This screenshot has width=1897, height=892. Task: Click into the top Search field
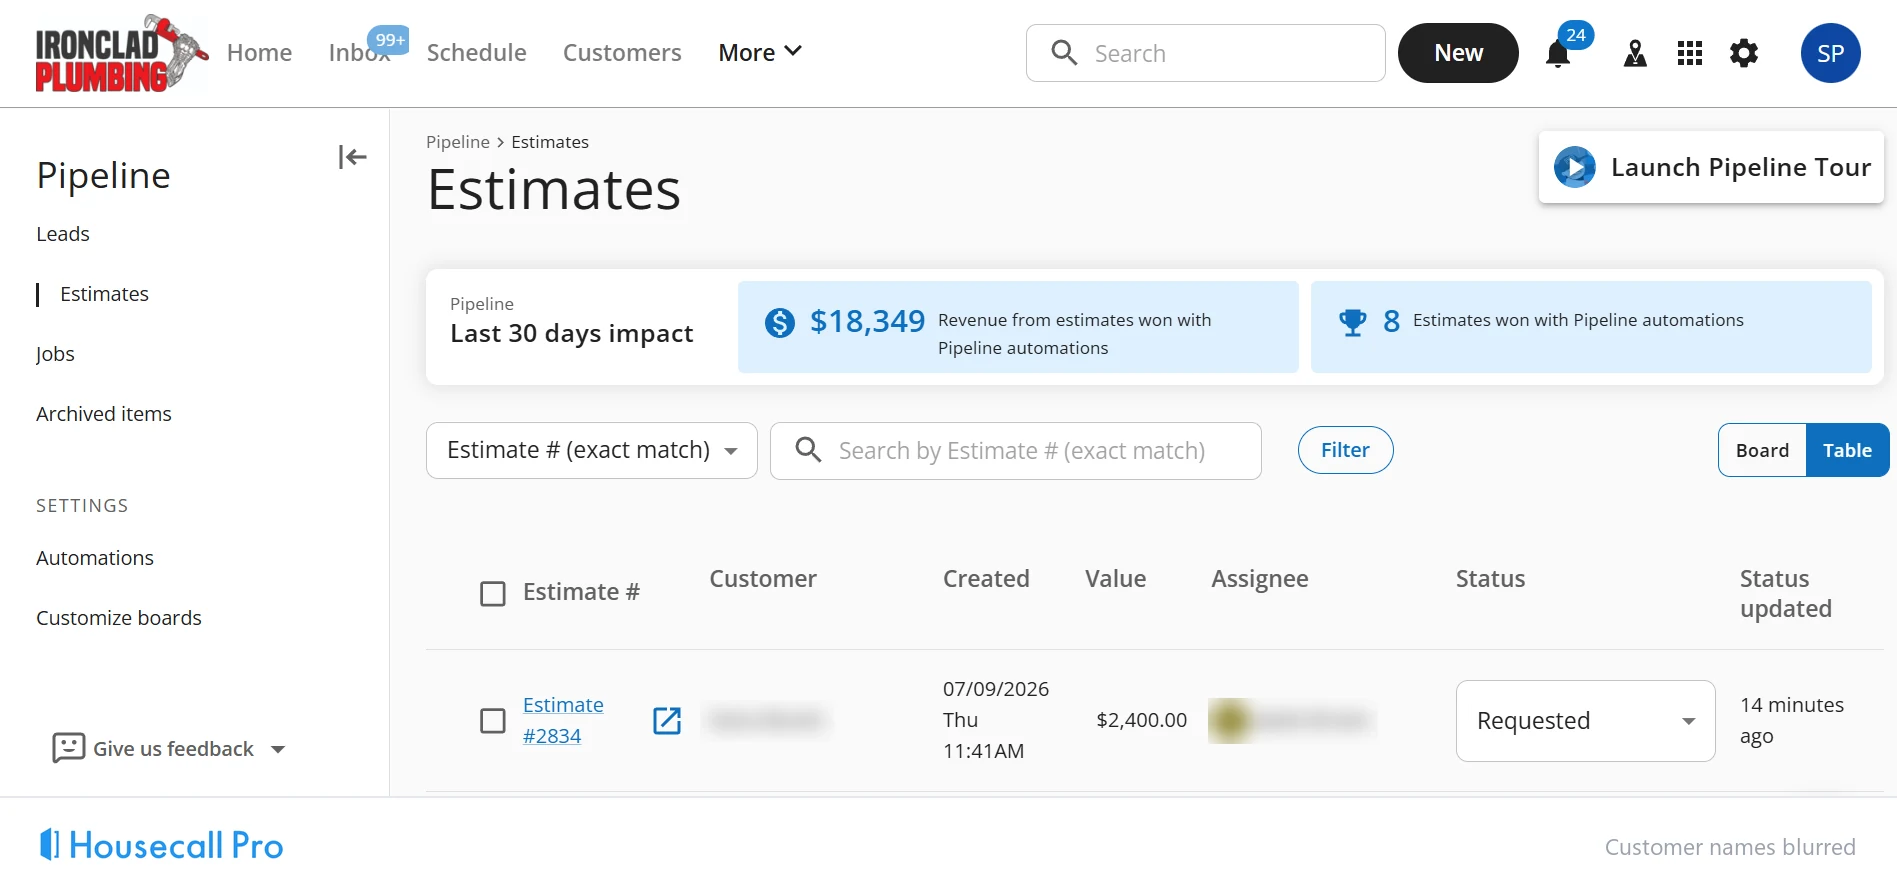pyautogui.click(x=1205, y=53)
